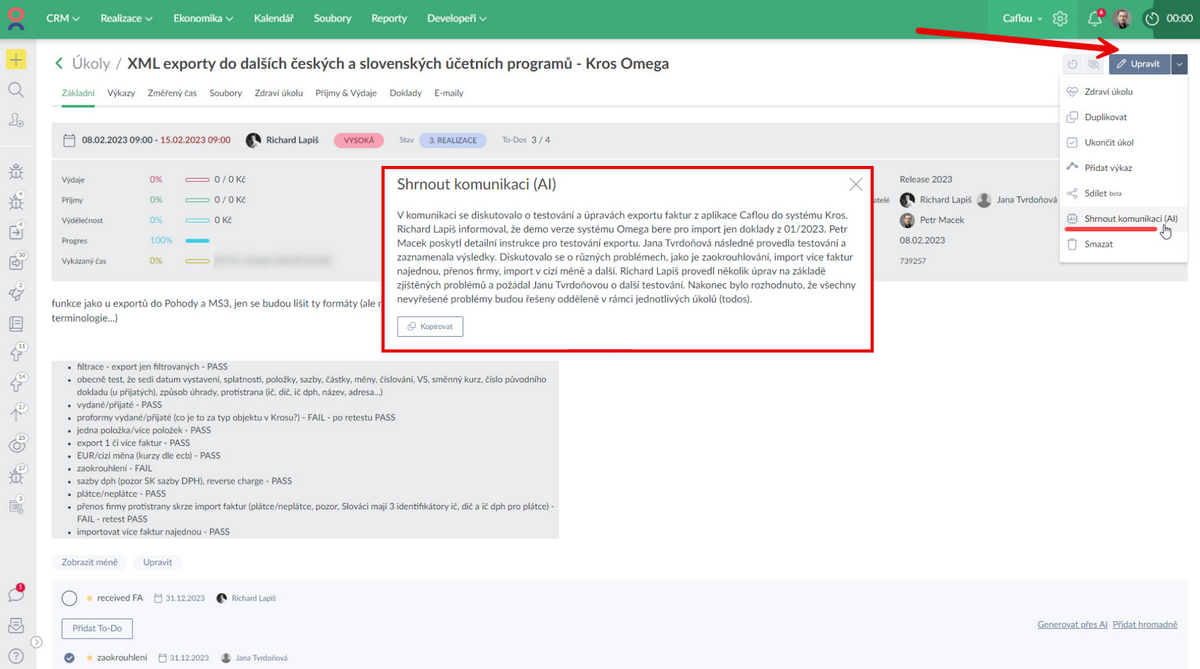Open the Ekonomika dropdown menu
The height and width of the screenshot is (669, 1200).
[203, 19]
